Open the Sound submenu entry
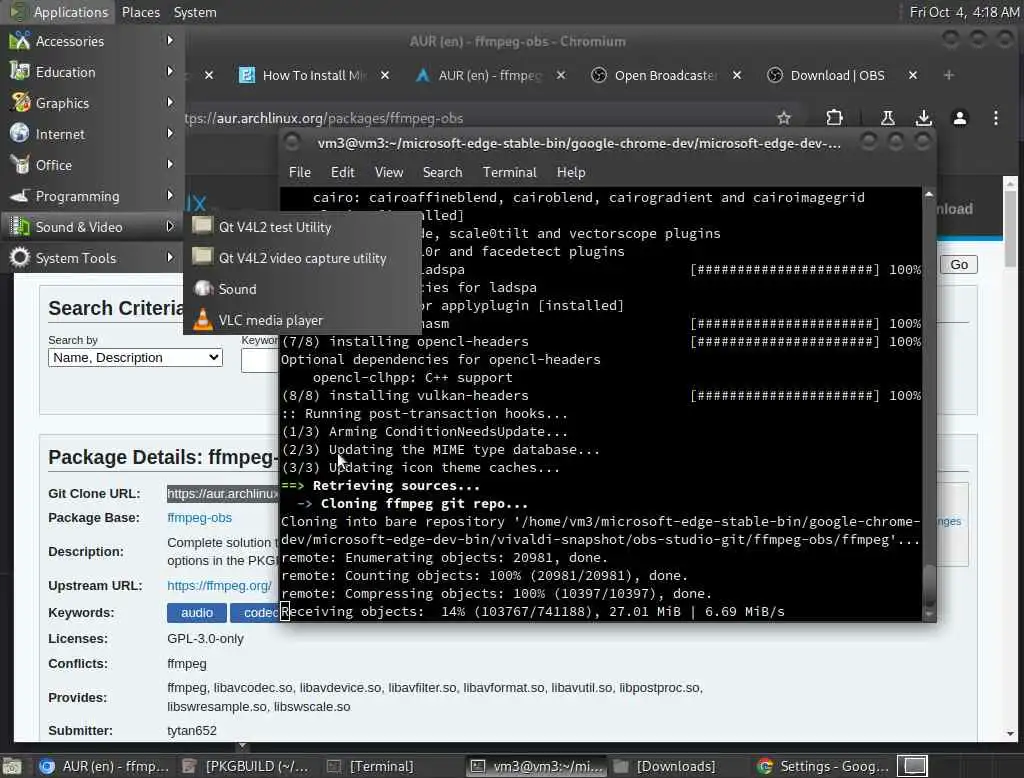 237,289
